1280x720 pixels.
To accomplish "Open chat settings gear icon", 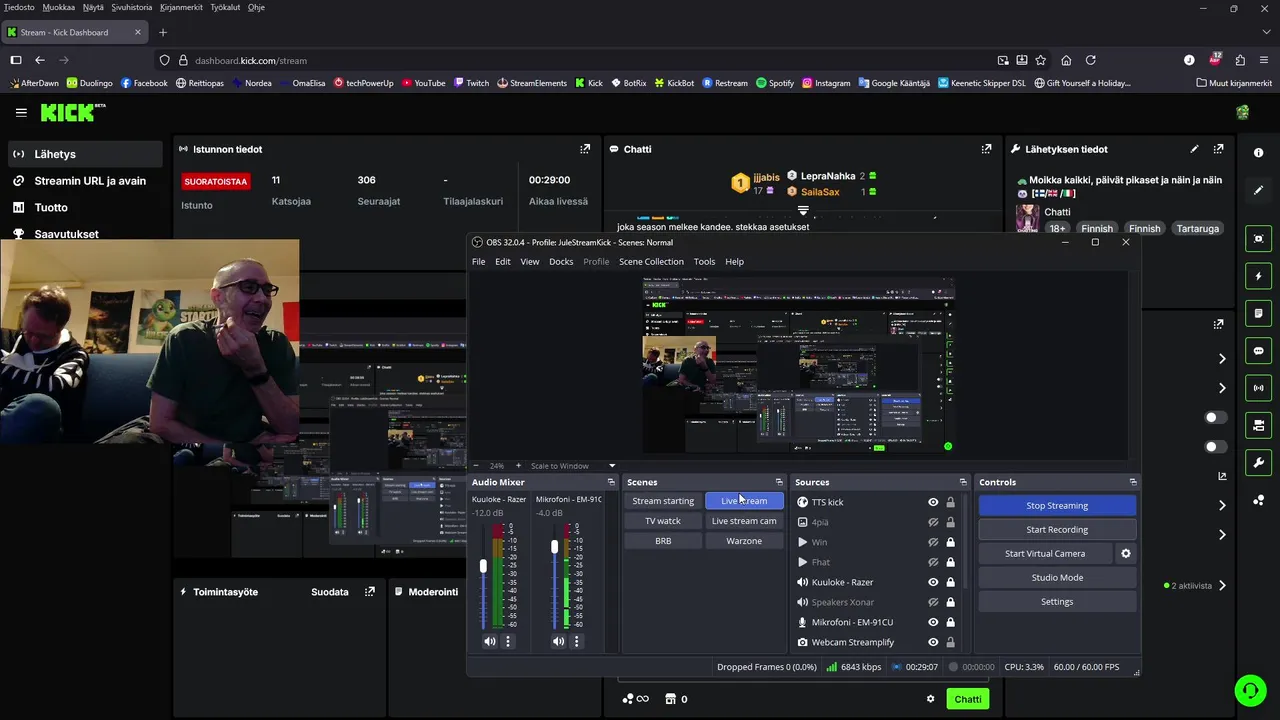I will pos(930,699).
